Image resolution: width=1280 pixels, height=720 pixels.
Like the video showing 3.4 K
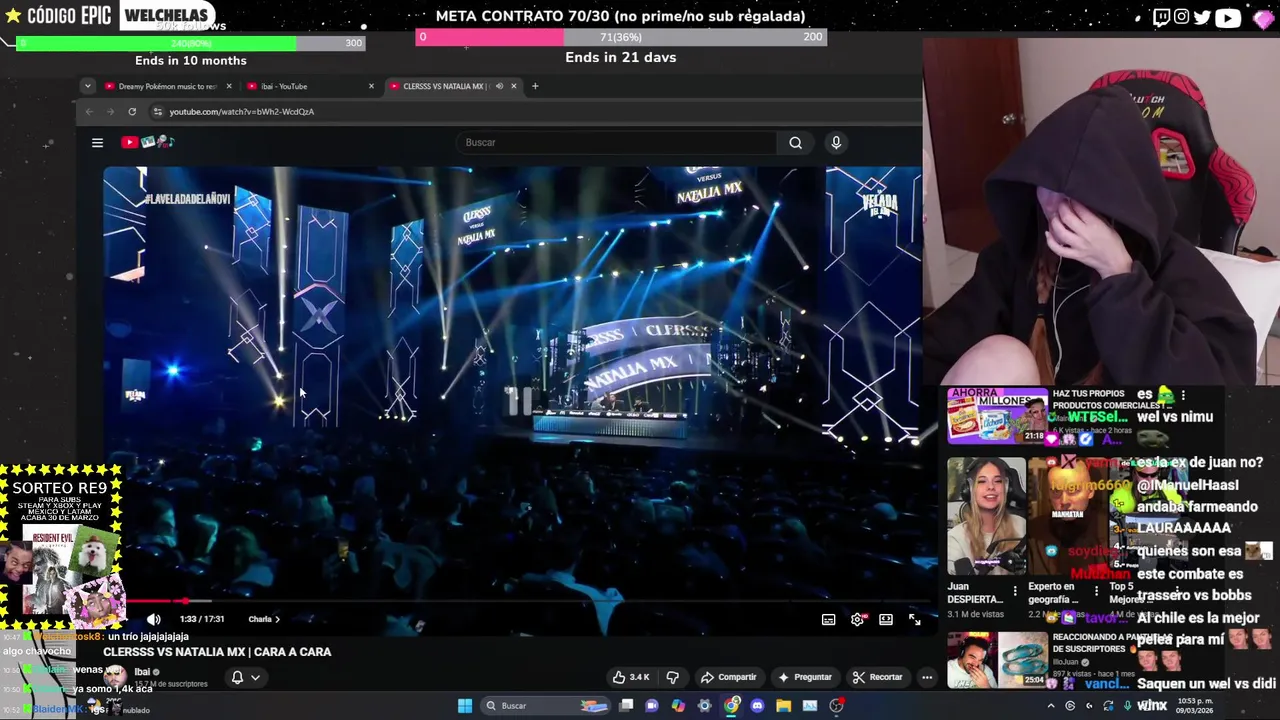point(631,677)
